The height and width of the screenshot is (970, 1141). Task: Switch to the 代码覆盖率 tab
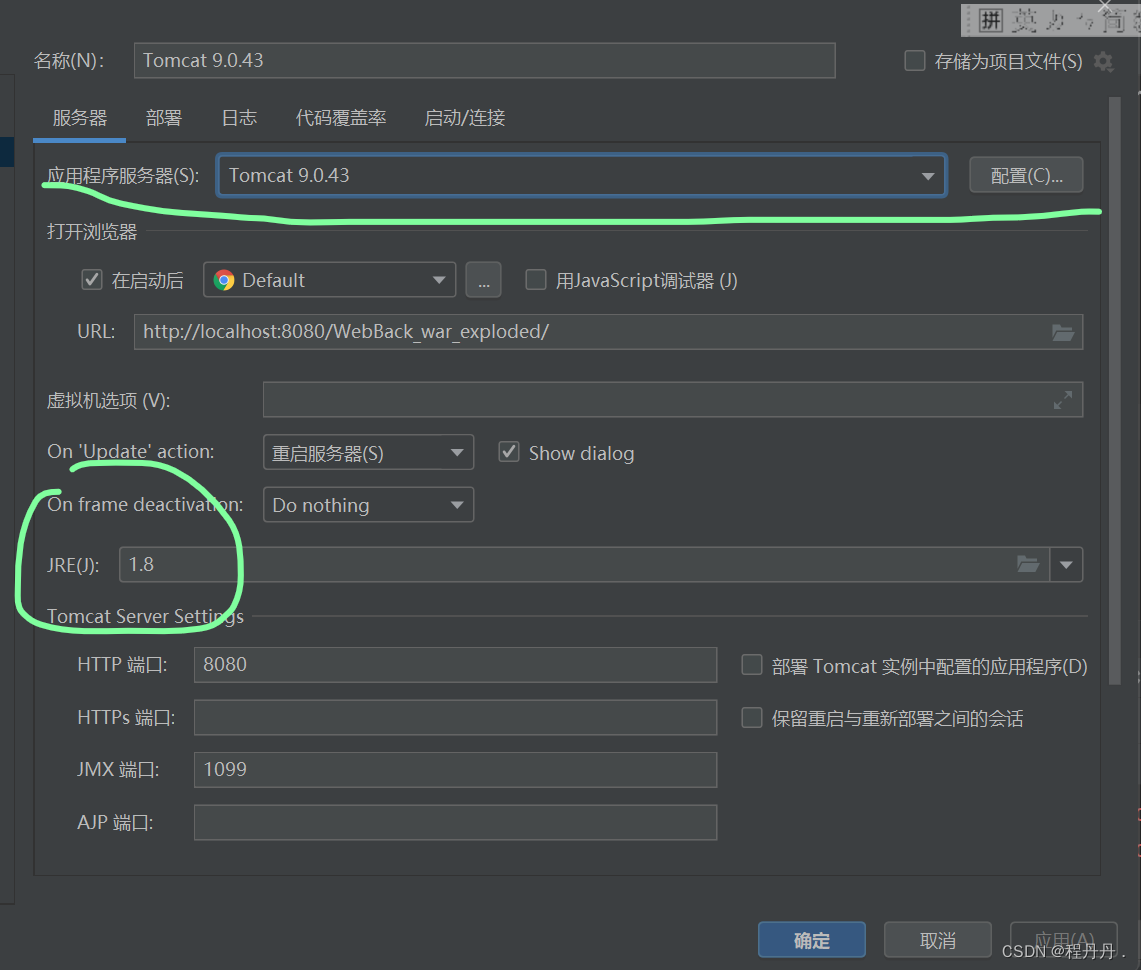341,118
